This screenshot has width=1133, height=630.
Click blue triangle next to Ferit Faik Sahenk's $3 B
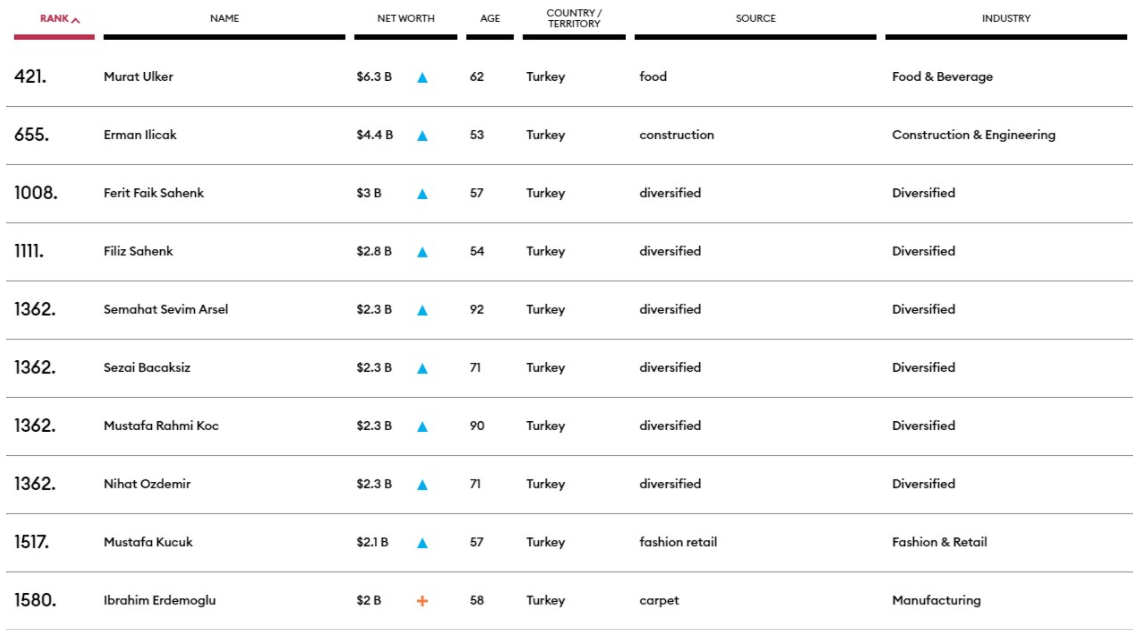pos(422,194)
